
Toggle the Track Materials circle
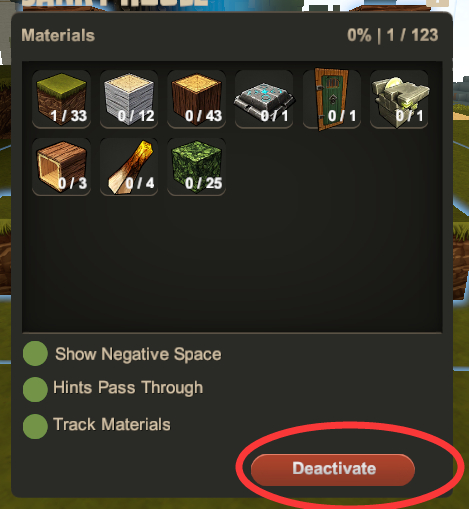pos(35,426)
